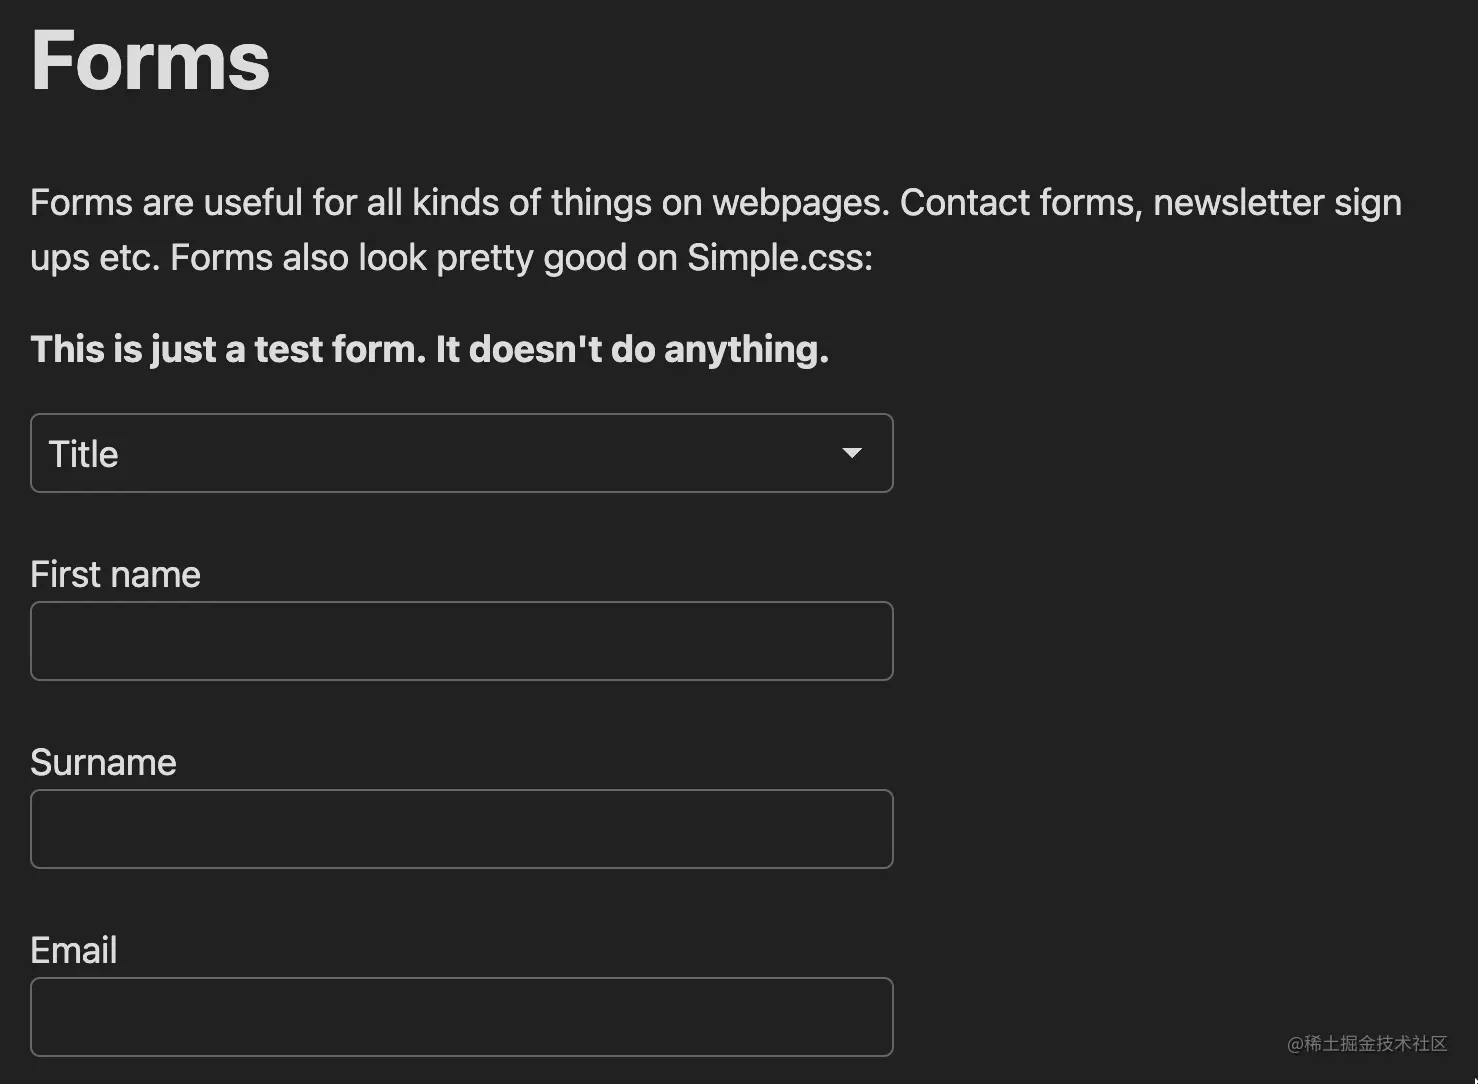Viewport: 1478px width, 1084px height.
Task: Click "Forms are useful" at paragraph start
Action: coord(166,203)
